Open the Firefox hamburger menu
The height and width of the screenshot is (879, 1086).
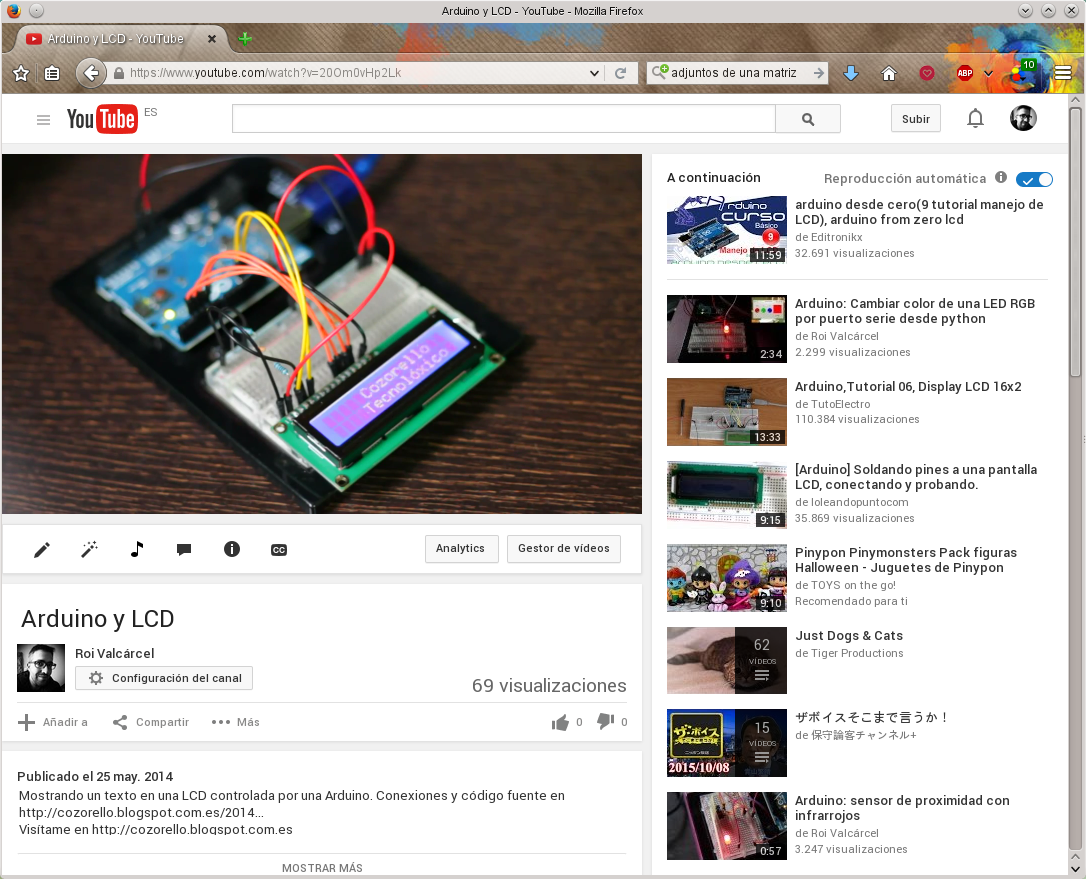[x=1063, y=73]
